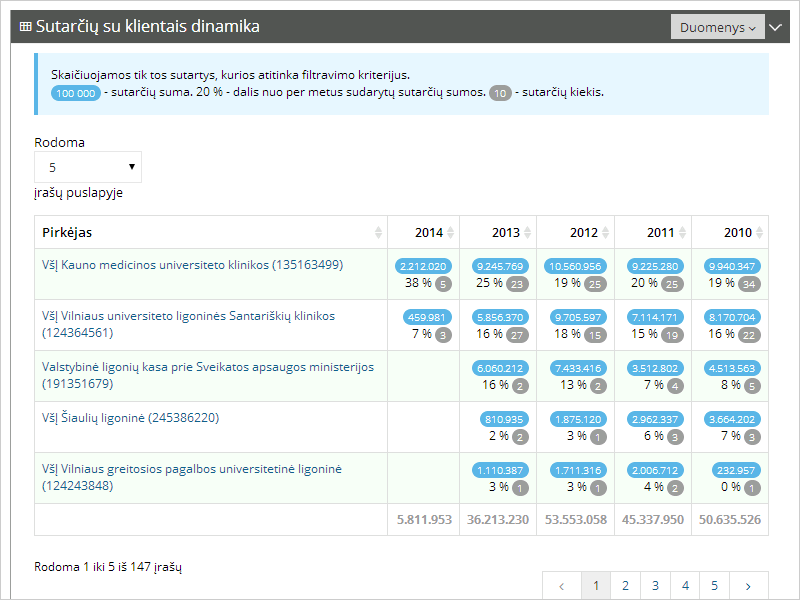Image resolution: width=800 pixels, height=600 pixels.
Task: Click the 38 % share for Kauno 2014
Action: [x=418, y=283]
